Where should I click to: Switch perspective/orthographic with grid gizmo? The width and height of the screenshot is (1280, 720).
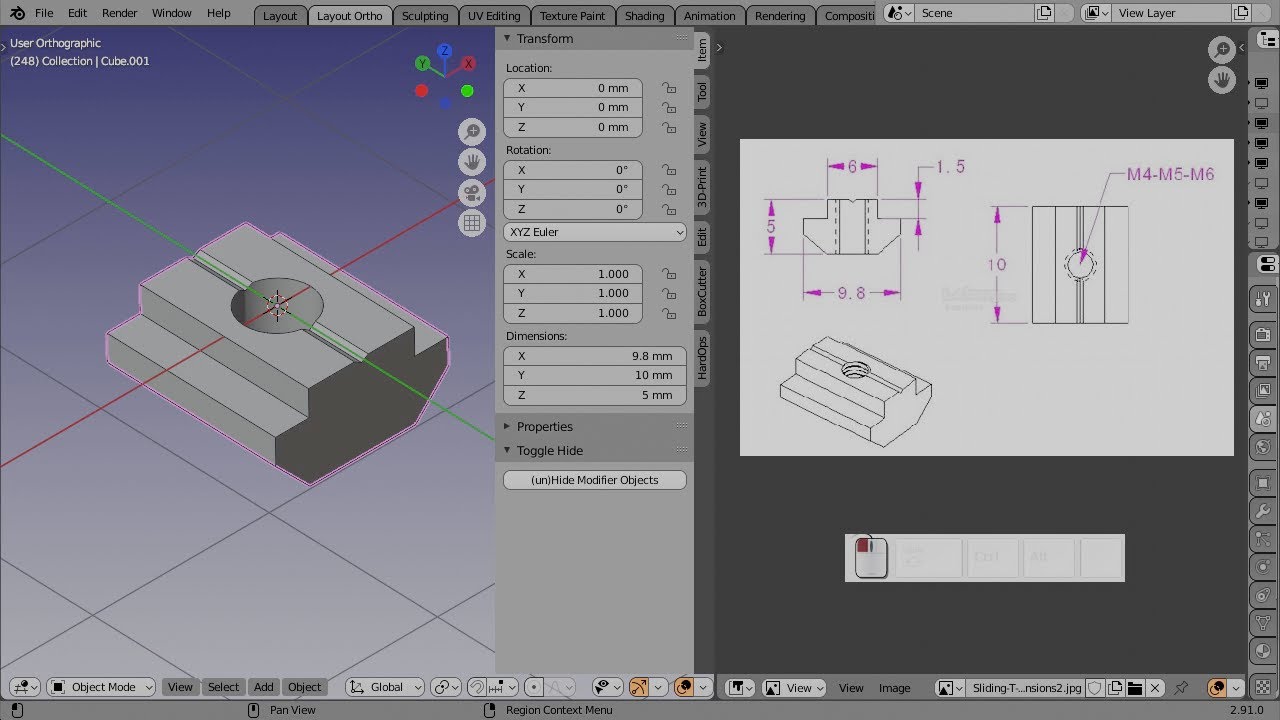472,223
